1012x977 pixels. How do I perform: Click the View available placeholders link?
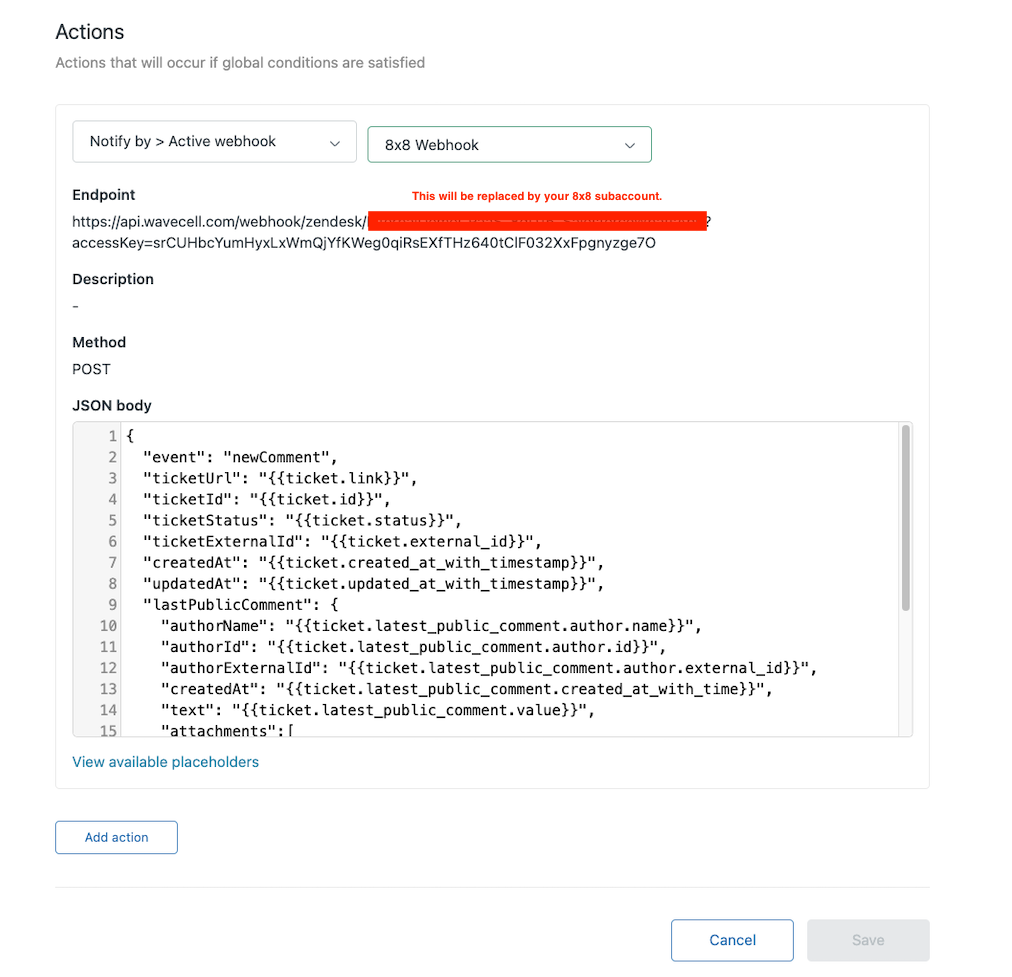[165, 762]
